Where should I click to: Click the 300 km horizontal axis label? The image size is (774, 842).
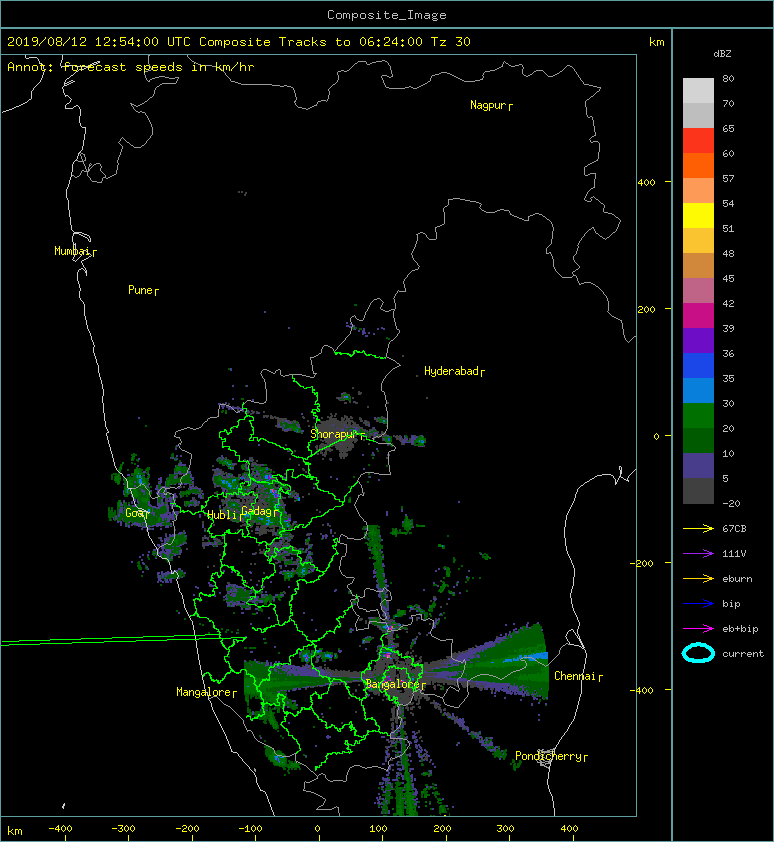point(505,829)
